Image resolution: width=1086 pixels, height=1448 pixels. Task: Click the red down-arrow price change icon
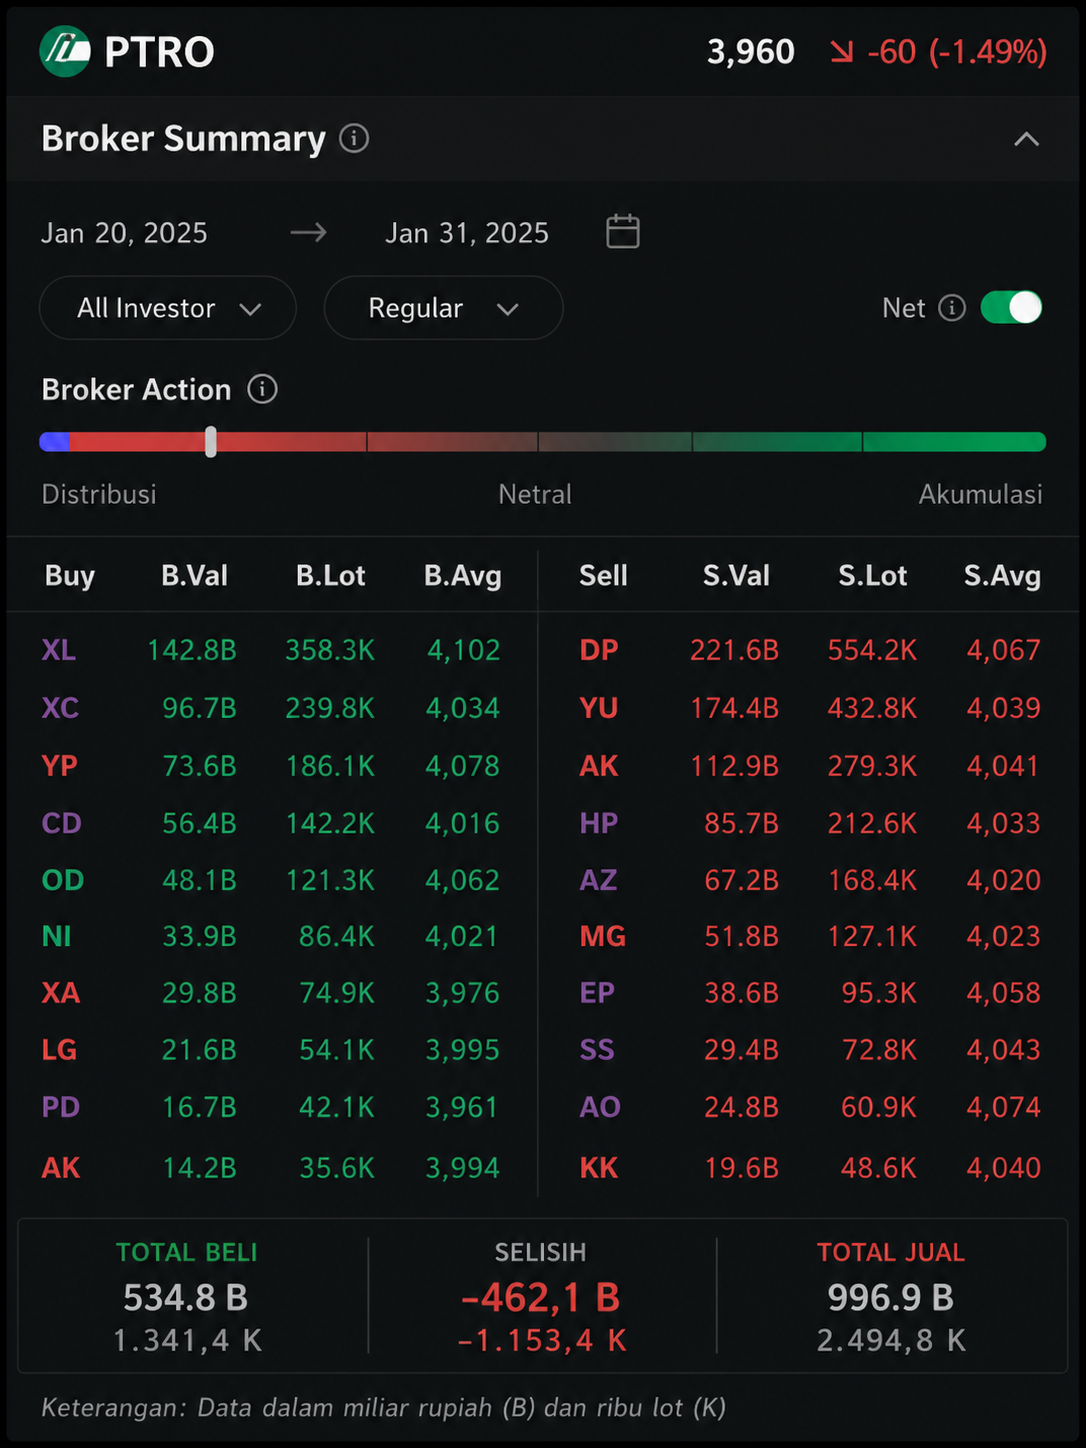tap(842, 52)
